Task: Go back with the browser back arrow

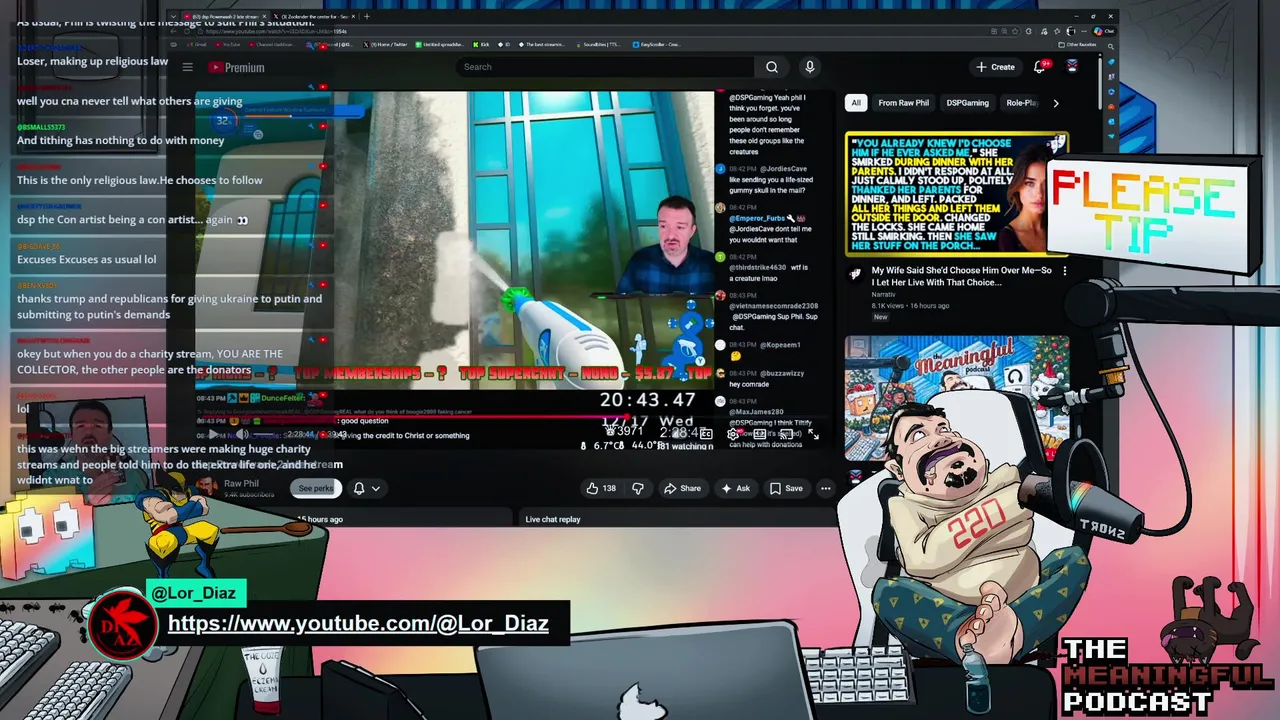Action: [173, 31]
